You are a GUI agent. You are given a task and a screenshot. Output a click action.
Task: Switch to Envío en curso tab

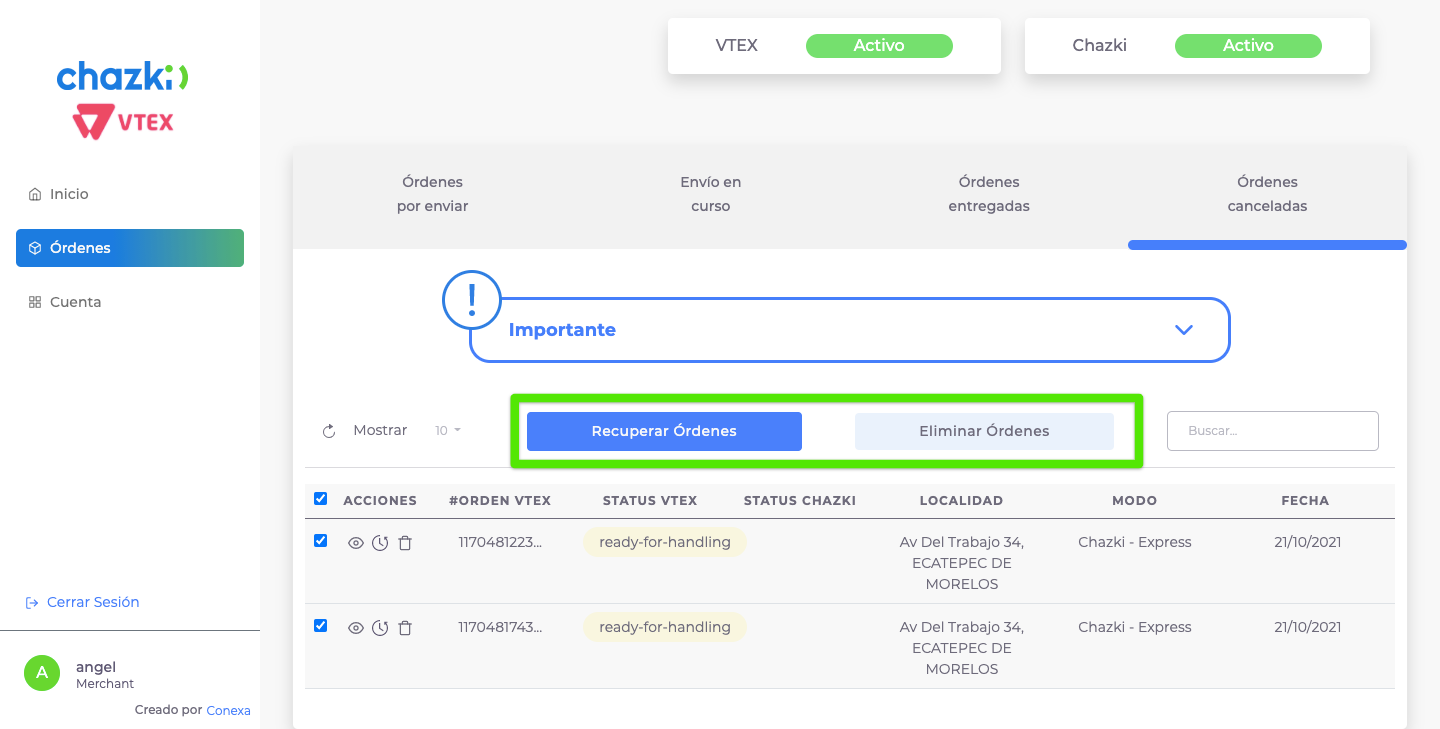click(711, 194)
